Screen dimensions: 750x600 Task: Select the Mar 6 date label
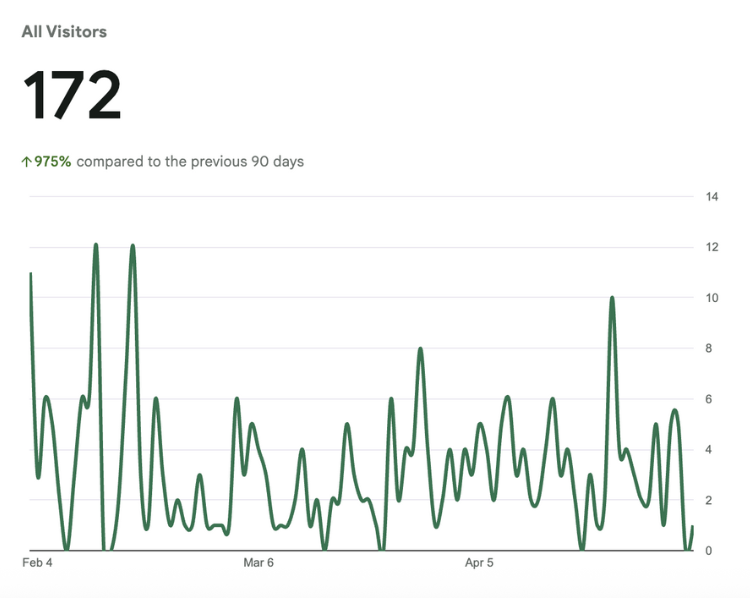click(x=258, y=563)
